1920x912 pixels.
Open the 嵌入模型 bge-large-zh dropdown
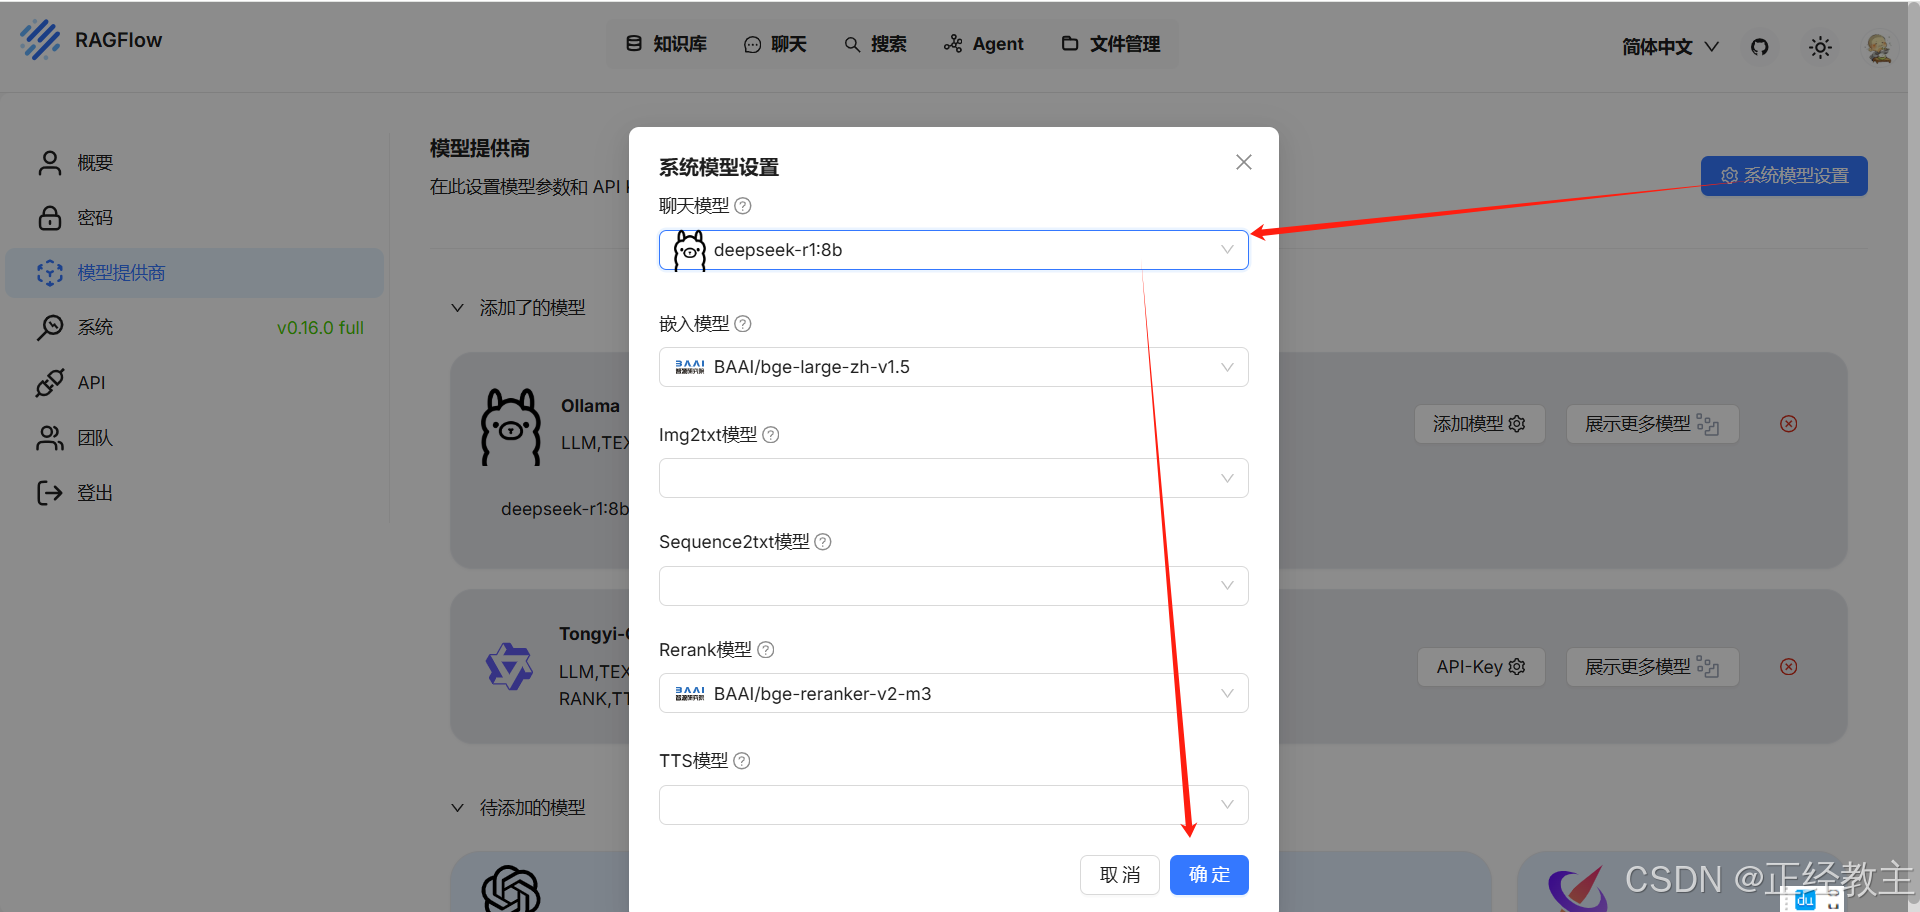(x=953, y=367)
